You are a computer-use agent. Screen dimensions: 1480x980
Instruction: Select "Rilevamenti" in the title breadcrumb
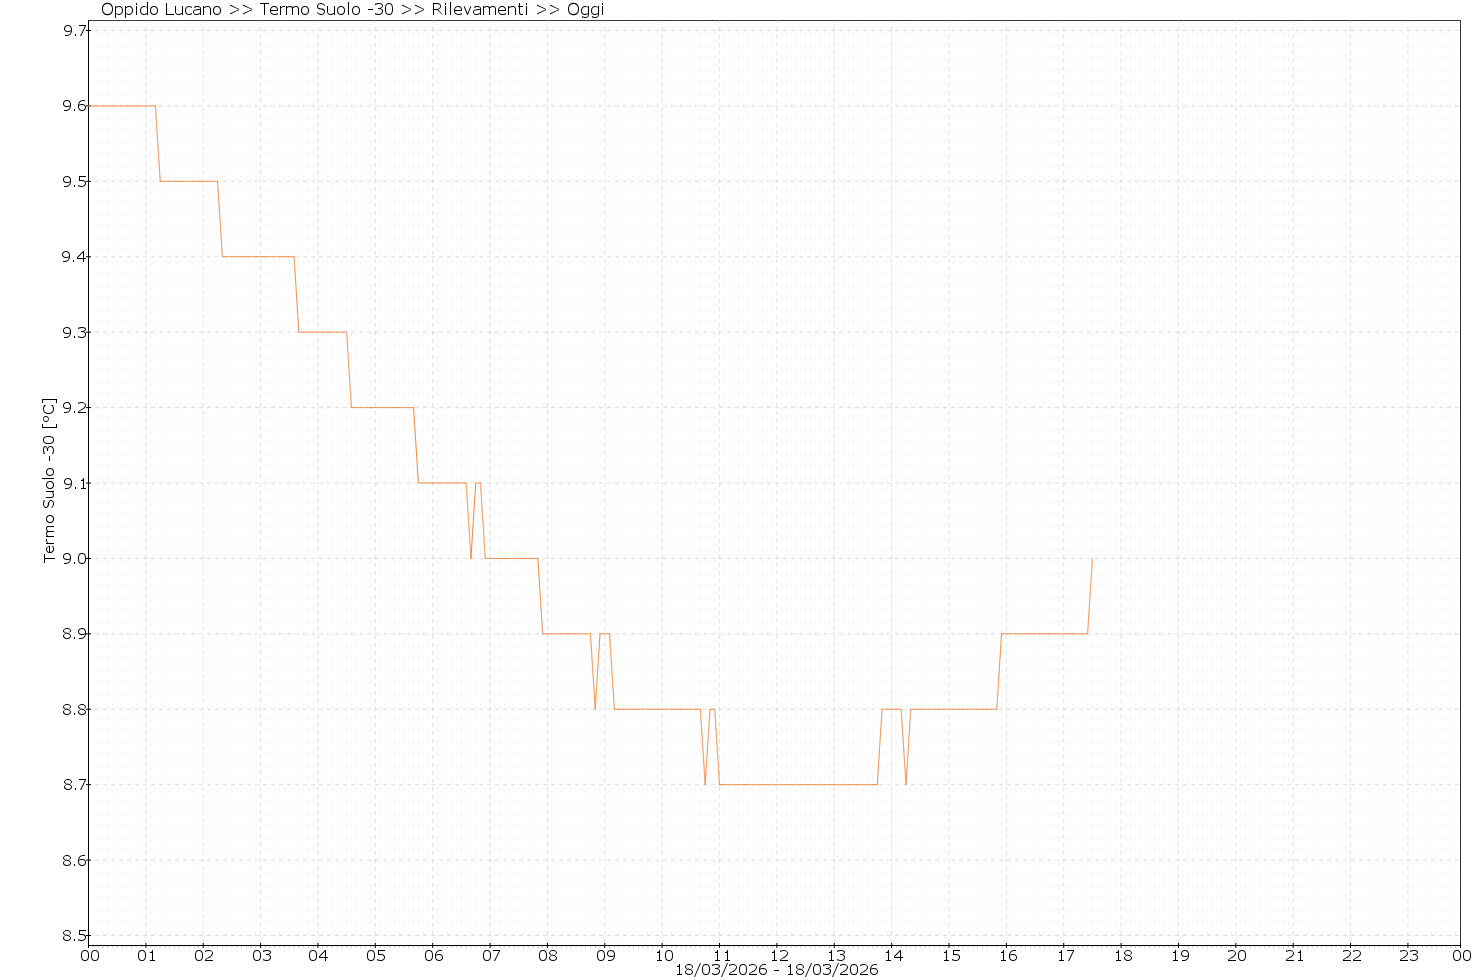479,10
